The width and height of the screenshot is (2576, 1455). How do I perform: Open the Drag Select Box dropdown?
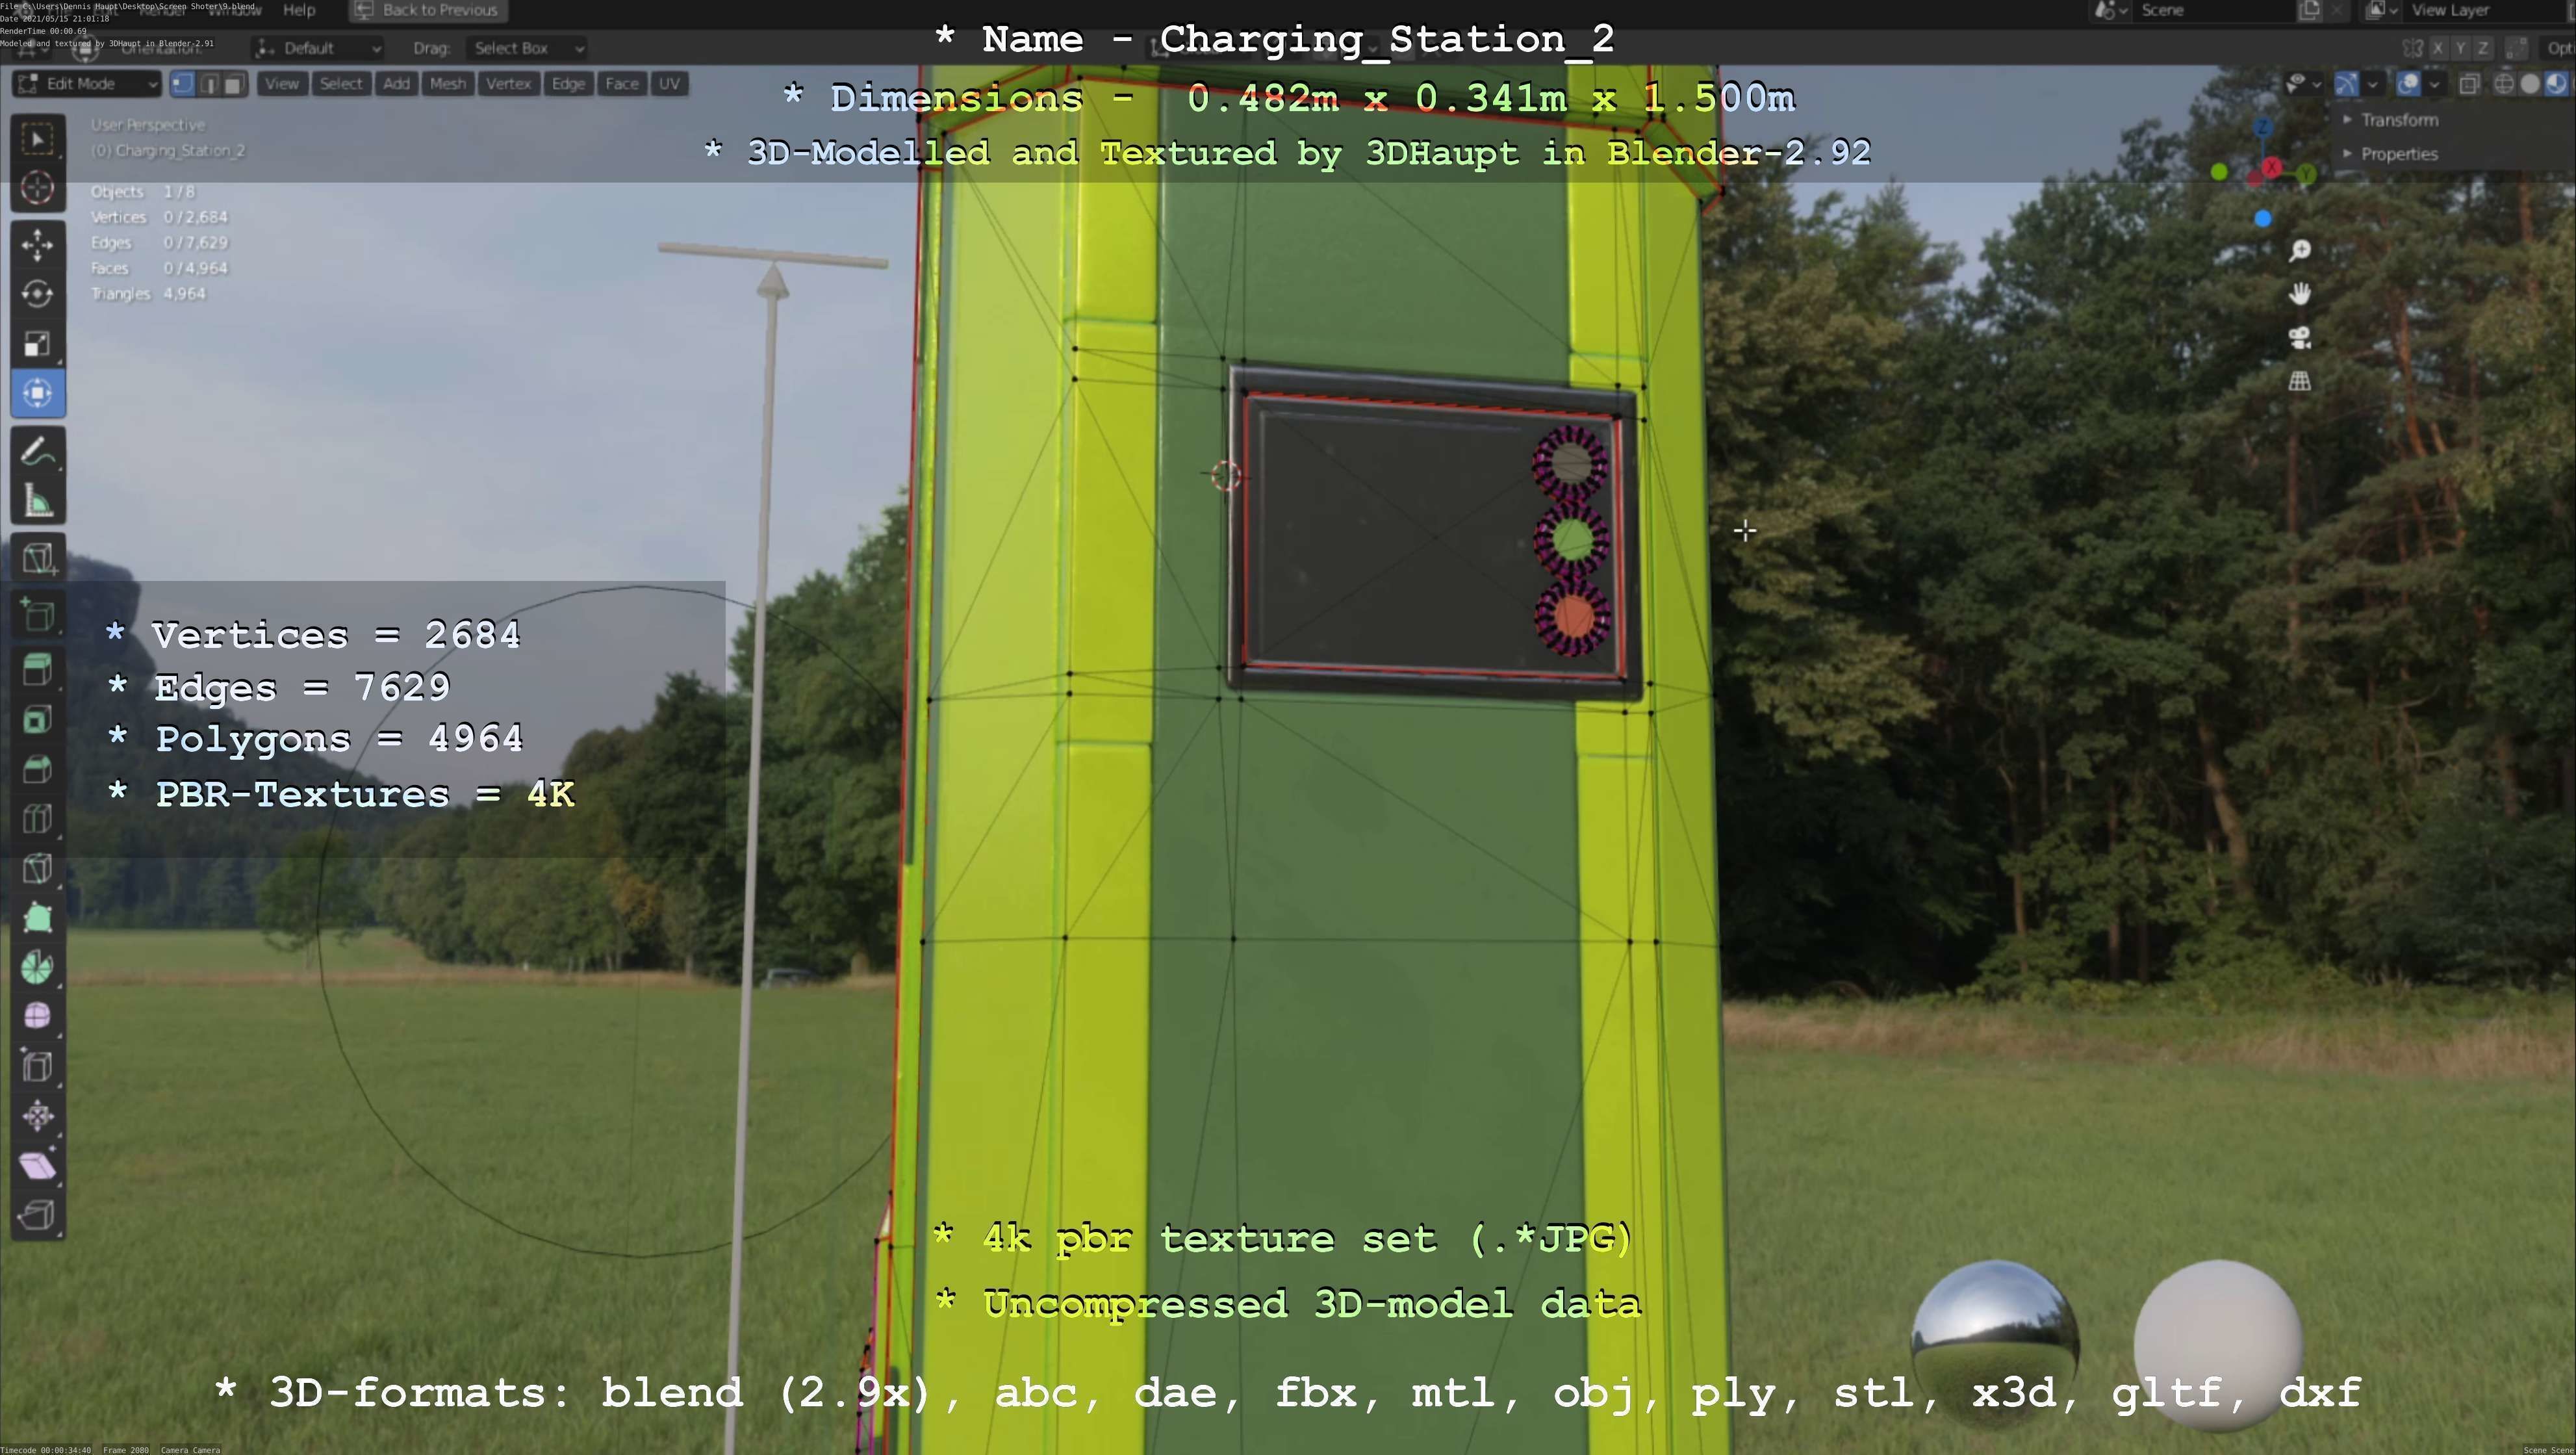(527, 48)
